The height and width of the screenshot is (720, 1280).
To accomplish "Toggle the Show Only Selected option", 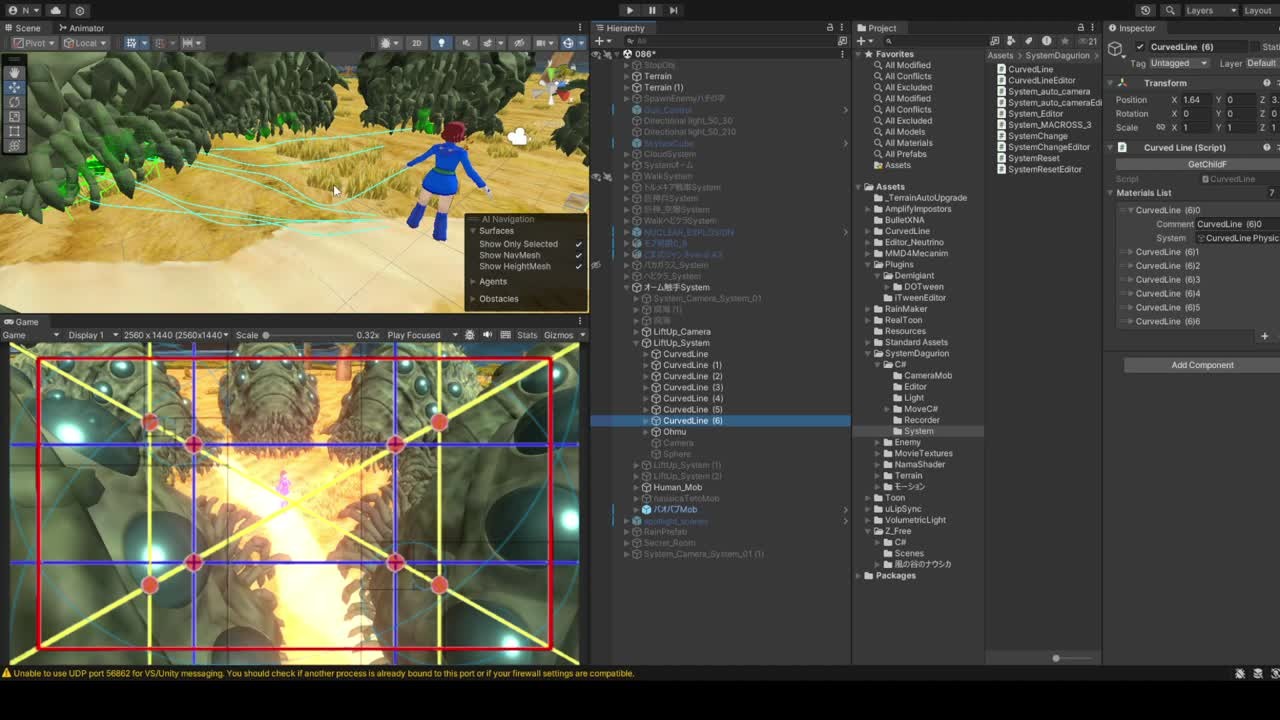I will [x=578, y=244].
